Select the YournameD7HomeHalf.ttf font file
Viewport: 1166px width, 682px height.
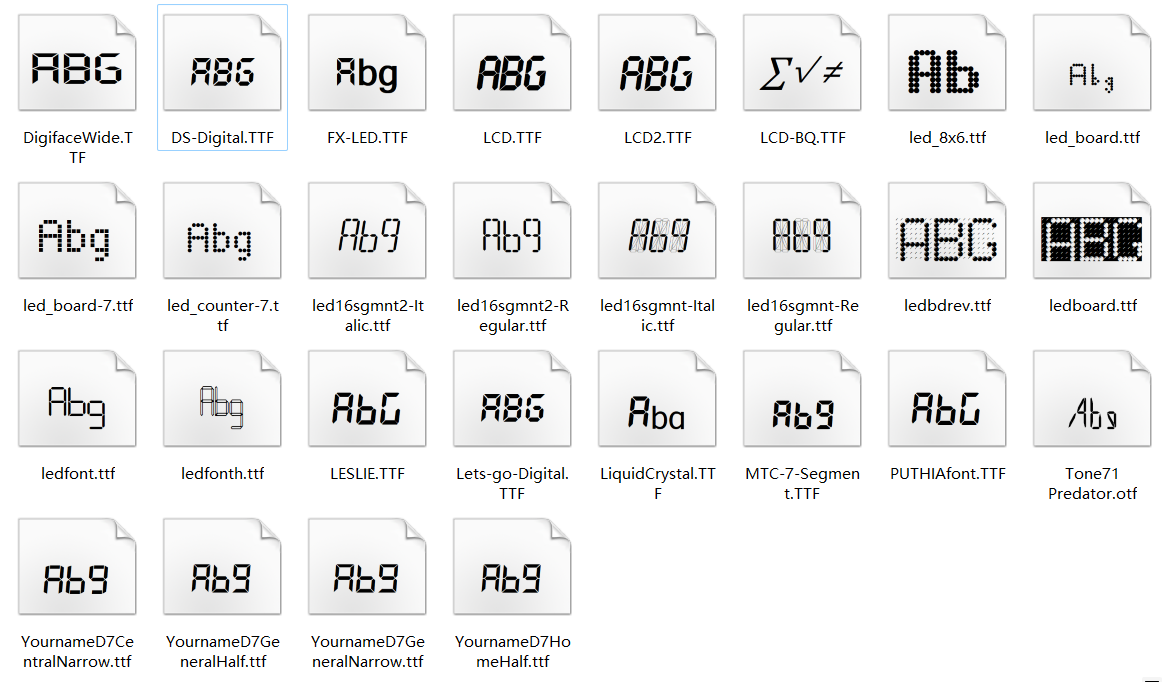click(x=512, y=570)
